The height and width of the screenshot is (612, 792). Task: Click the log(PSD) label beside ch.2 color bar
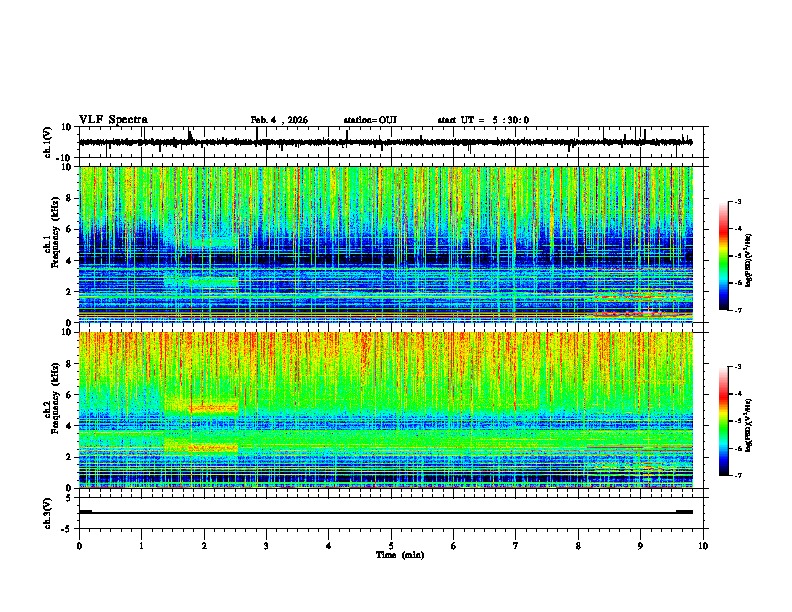coord(748,425)
